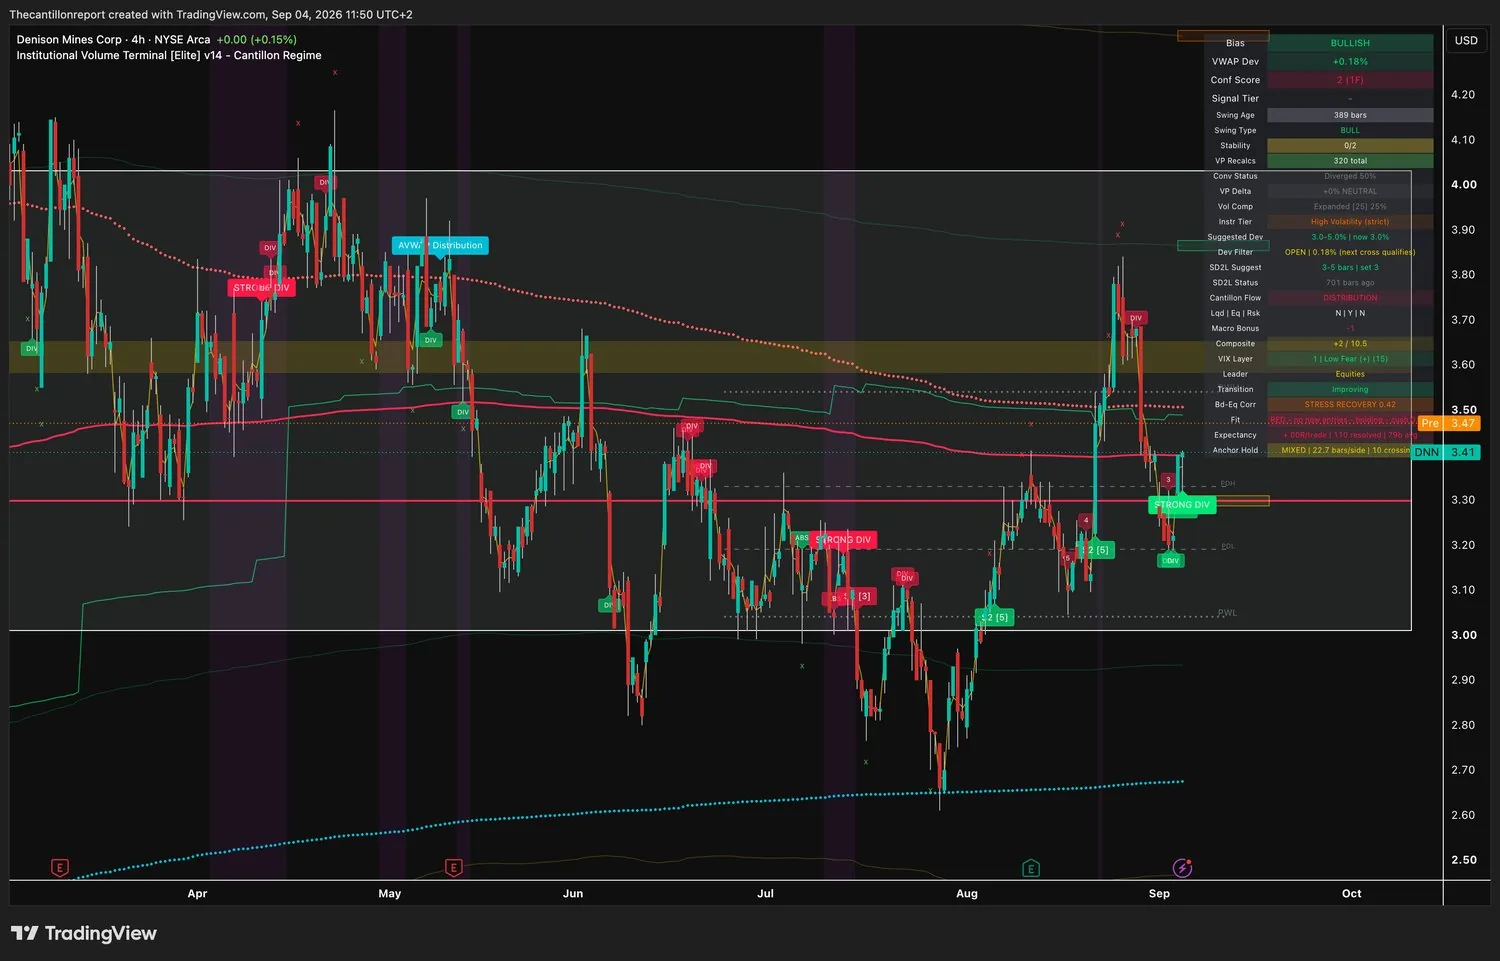Click the orange Pre 3.47 price label
The image size is (1500, 961).
point(1449,424)
